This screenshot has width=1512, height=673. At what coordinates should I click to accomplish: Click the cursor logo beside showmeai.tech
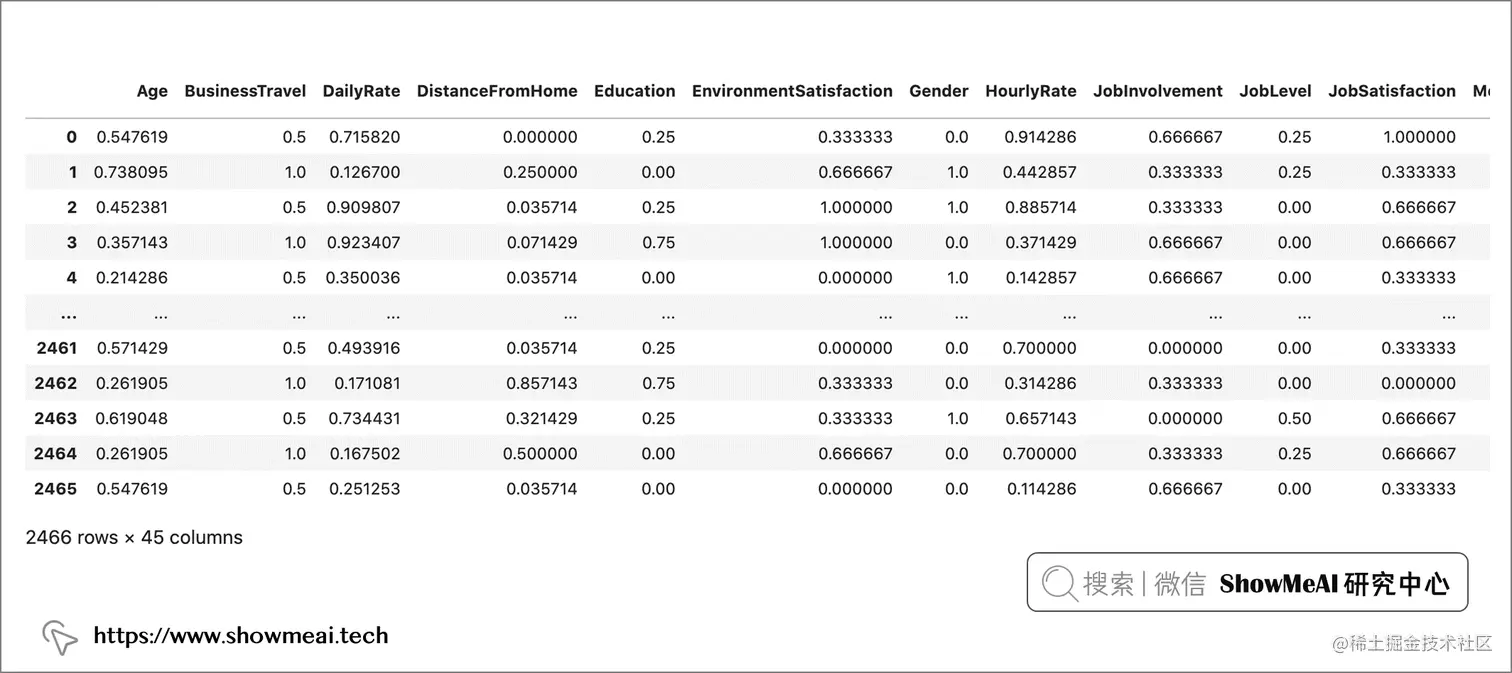click(x=59, y=637)
